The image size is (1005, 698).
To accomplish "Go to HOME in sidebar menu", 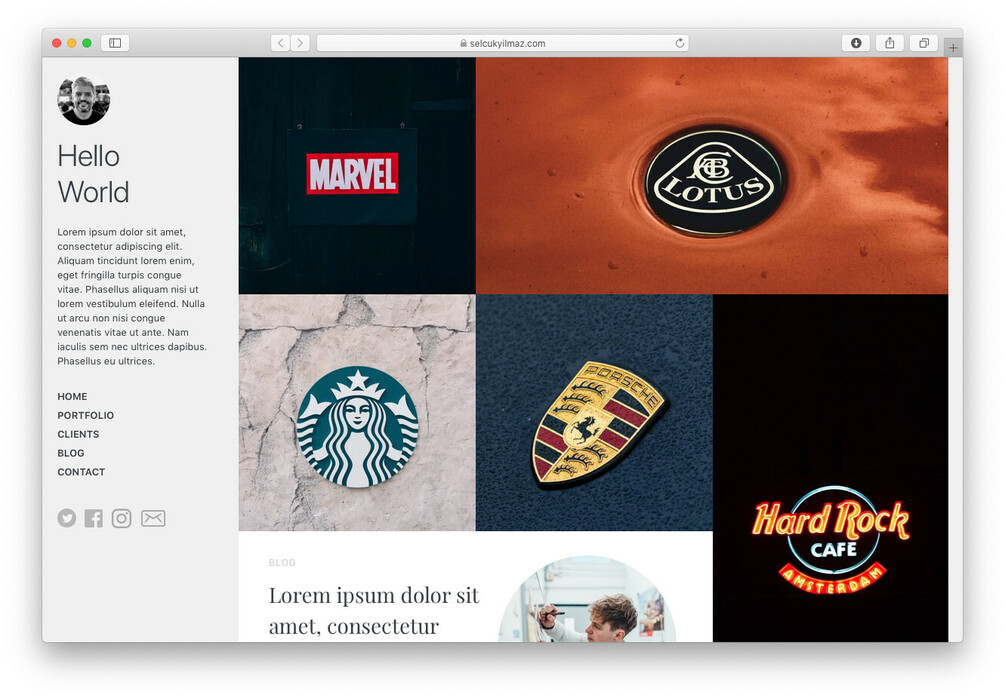I will coord(72,397).
